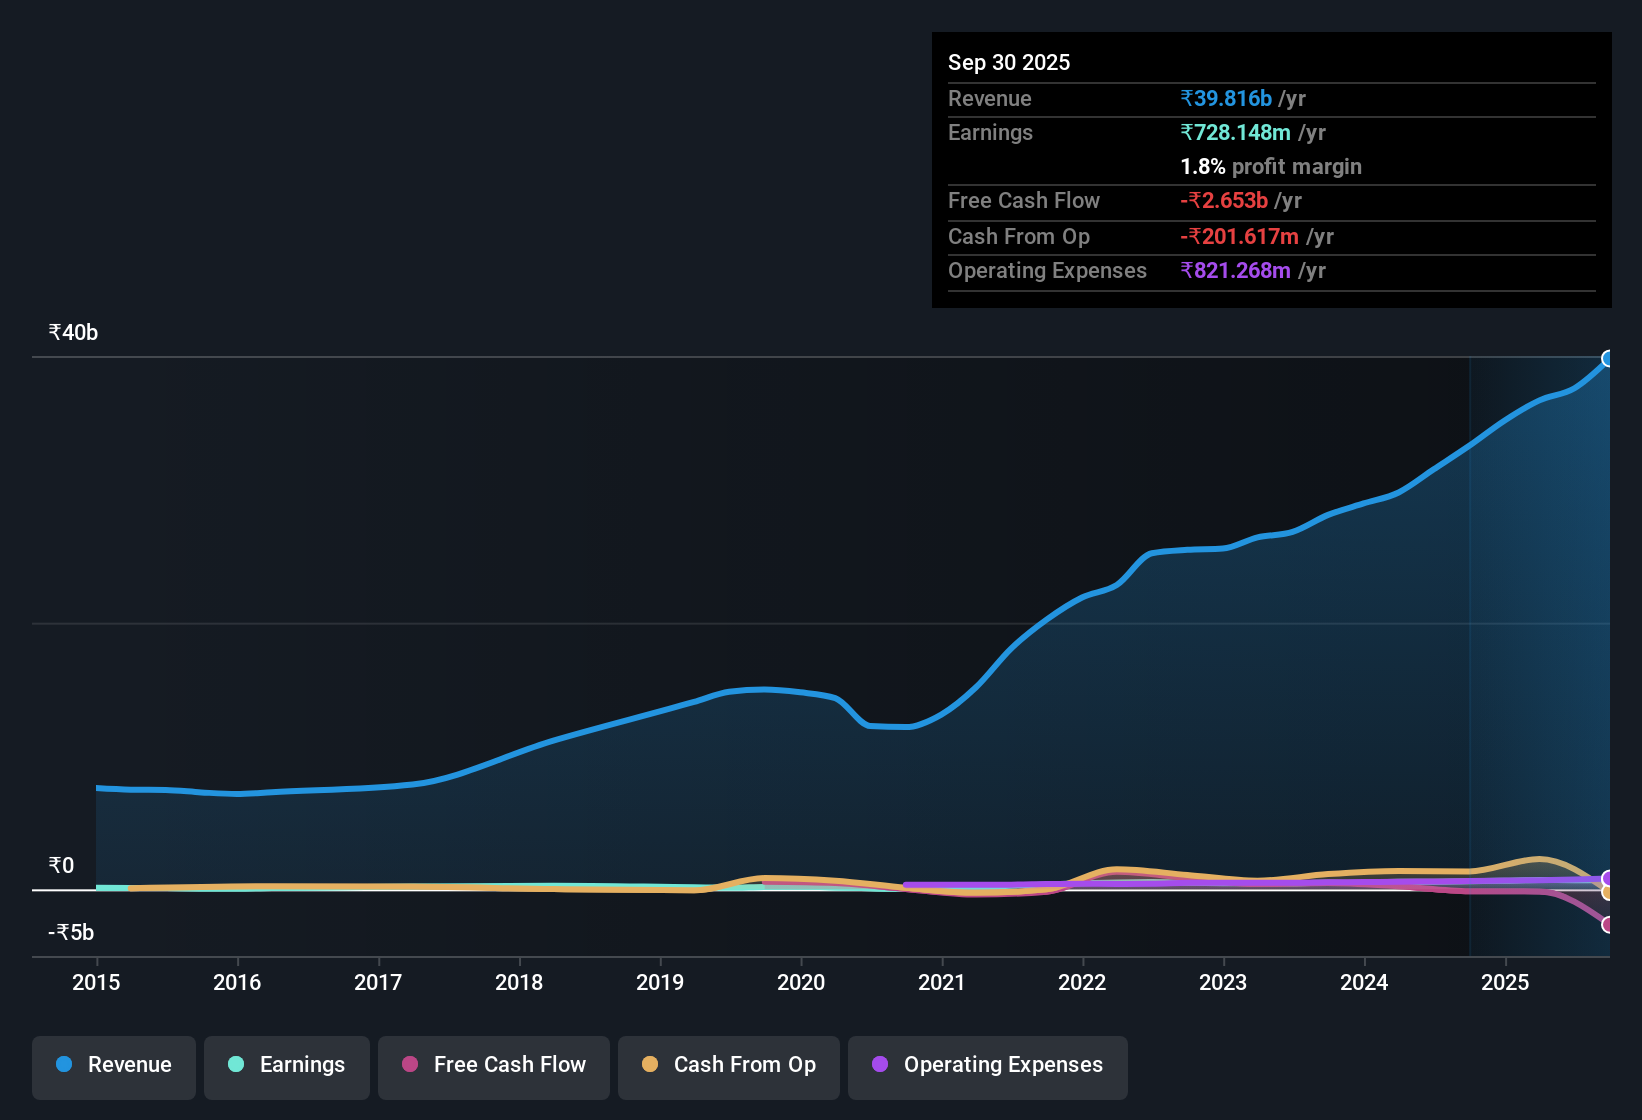This screenshot has width=1642, height=1120.
Task: Select the 2020 axis label
Action: pyautogui.click(x=801, y=983)
